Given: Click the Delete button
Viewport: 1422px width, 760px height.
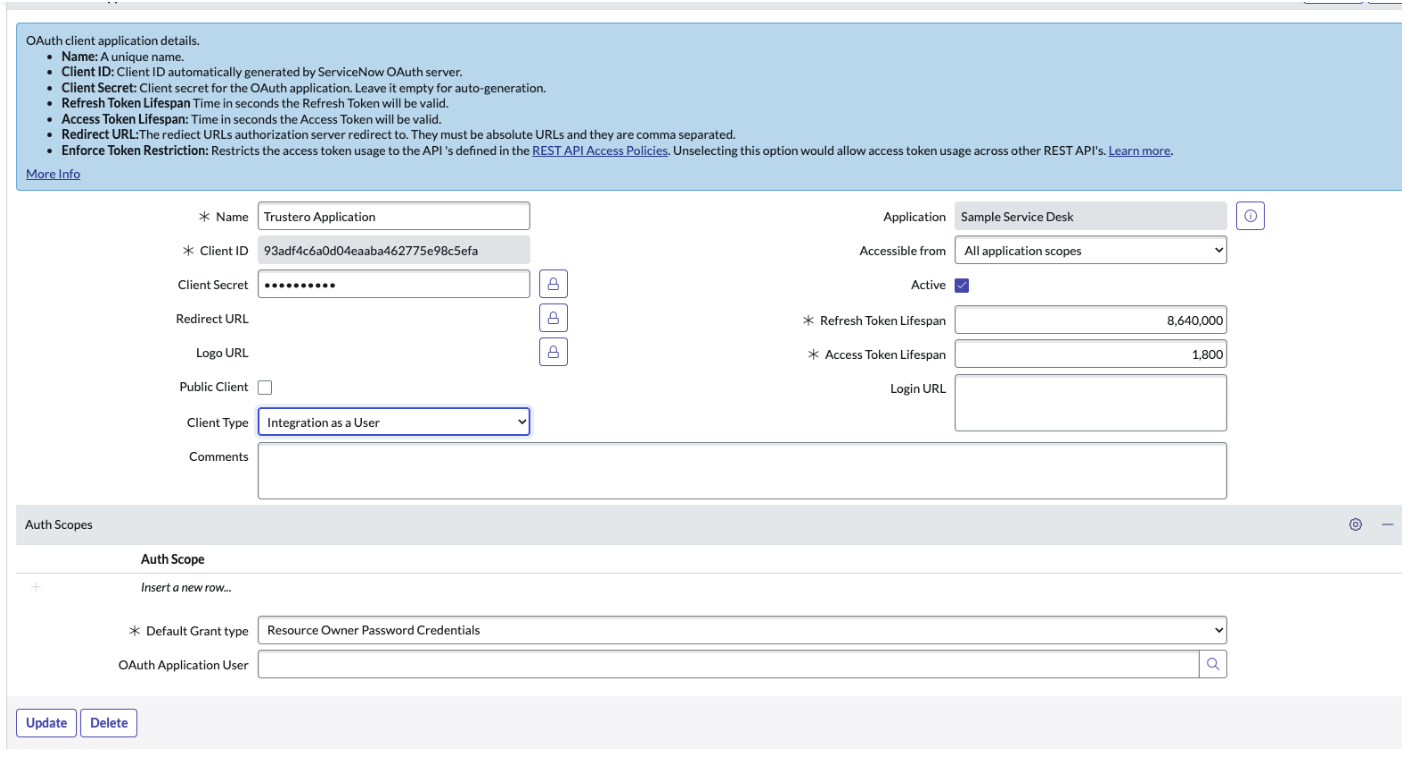Looking at the screenshot, I should click(x=109, y=723).
